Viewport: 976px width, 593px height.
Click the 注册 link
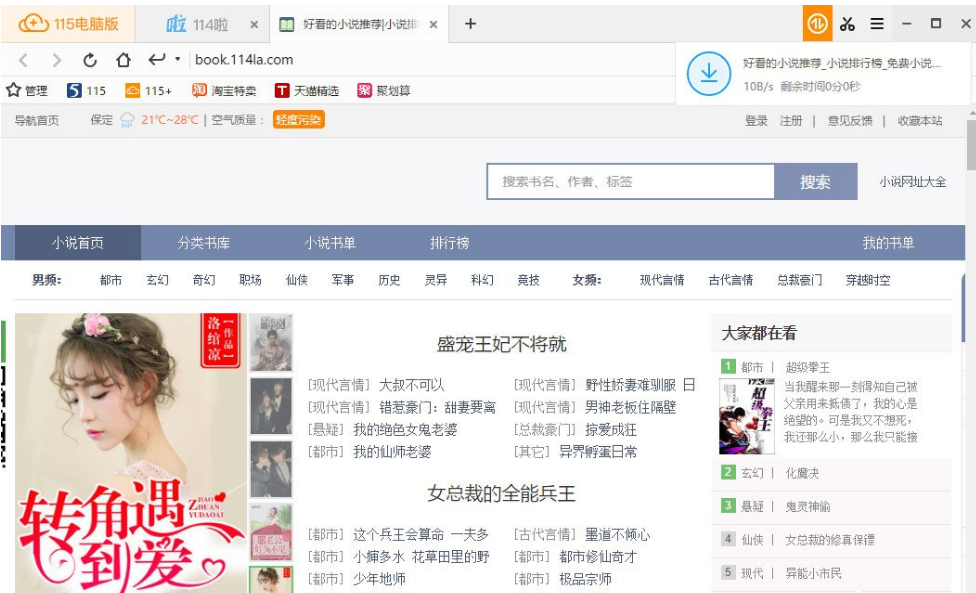791,121
